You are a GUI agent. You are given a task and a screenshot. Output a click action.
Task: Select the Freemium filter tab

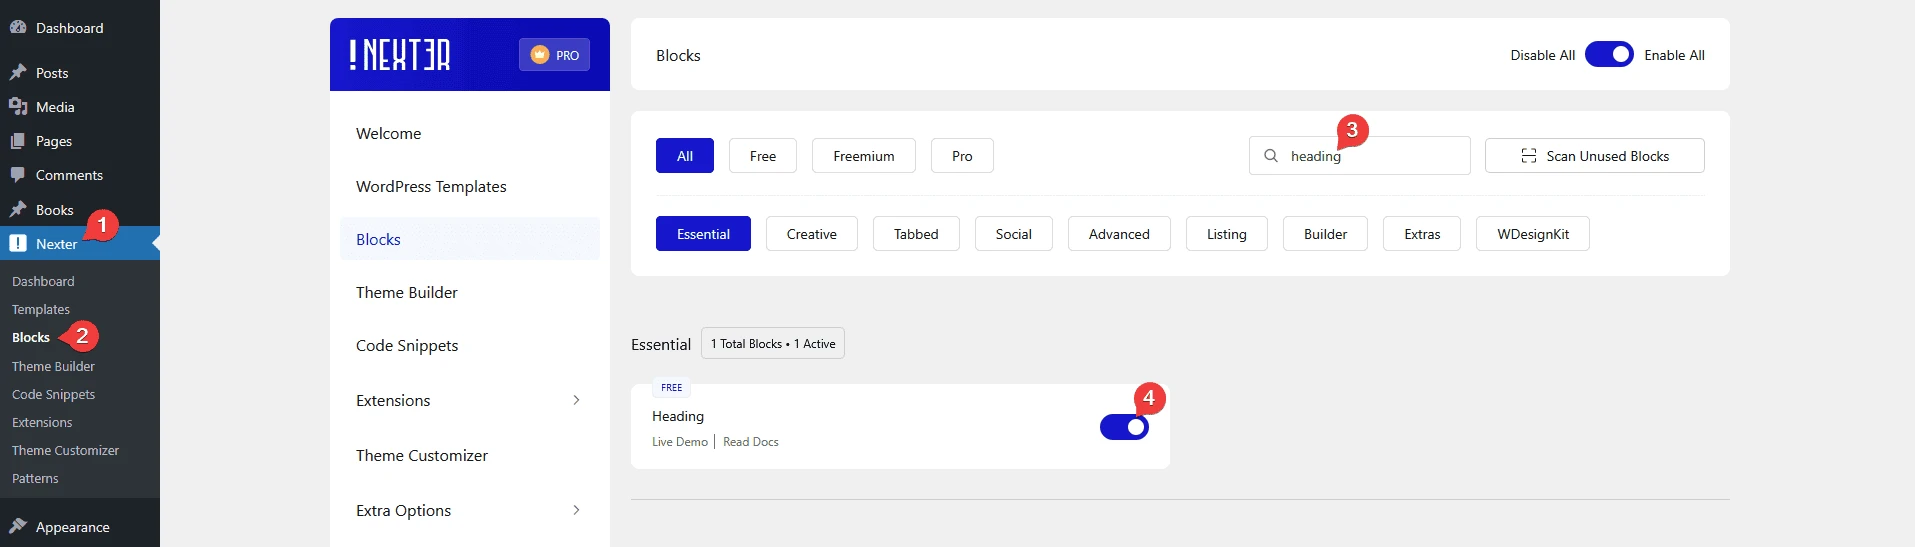[864, 156]
